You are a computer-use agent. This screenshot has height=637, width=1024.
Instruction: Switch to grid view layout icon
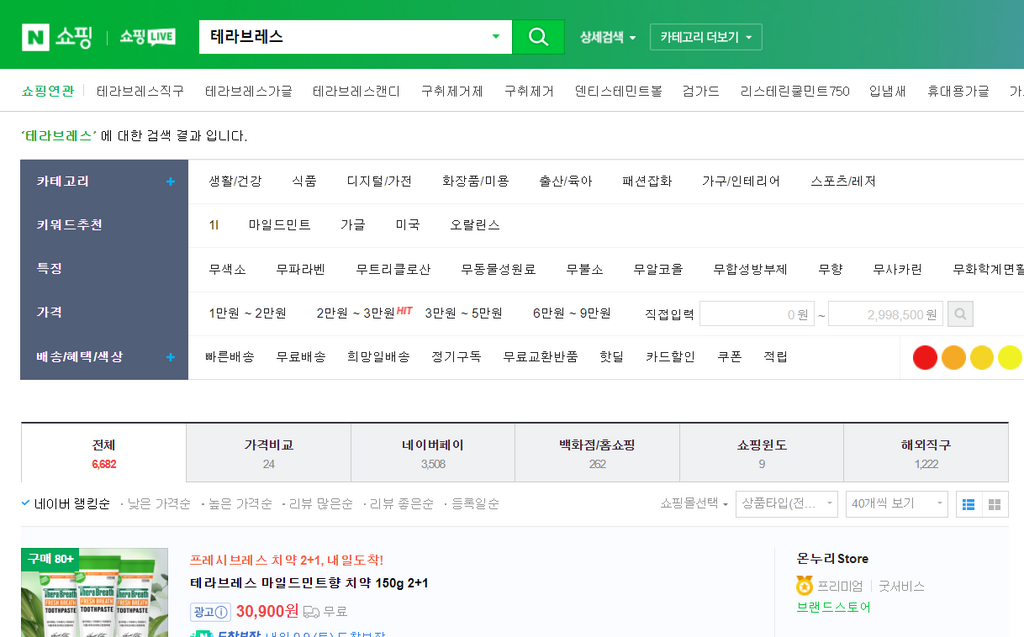click(x=995, y=504)
